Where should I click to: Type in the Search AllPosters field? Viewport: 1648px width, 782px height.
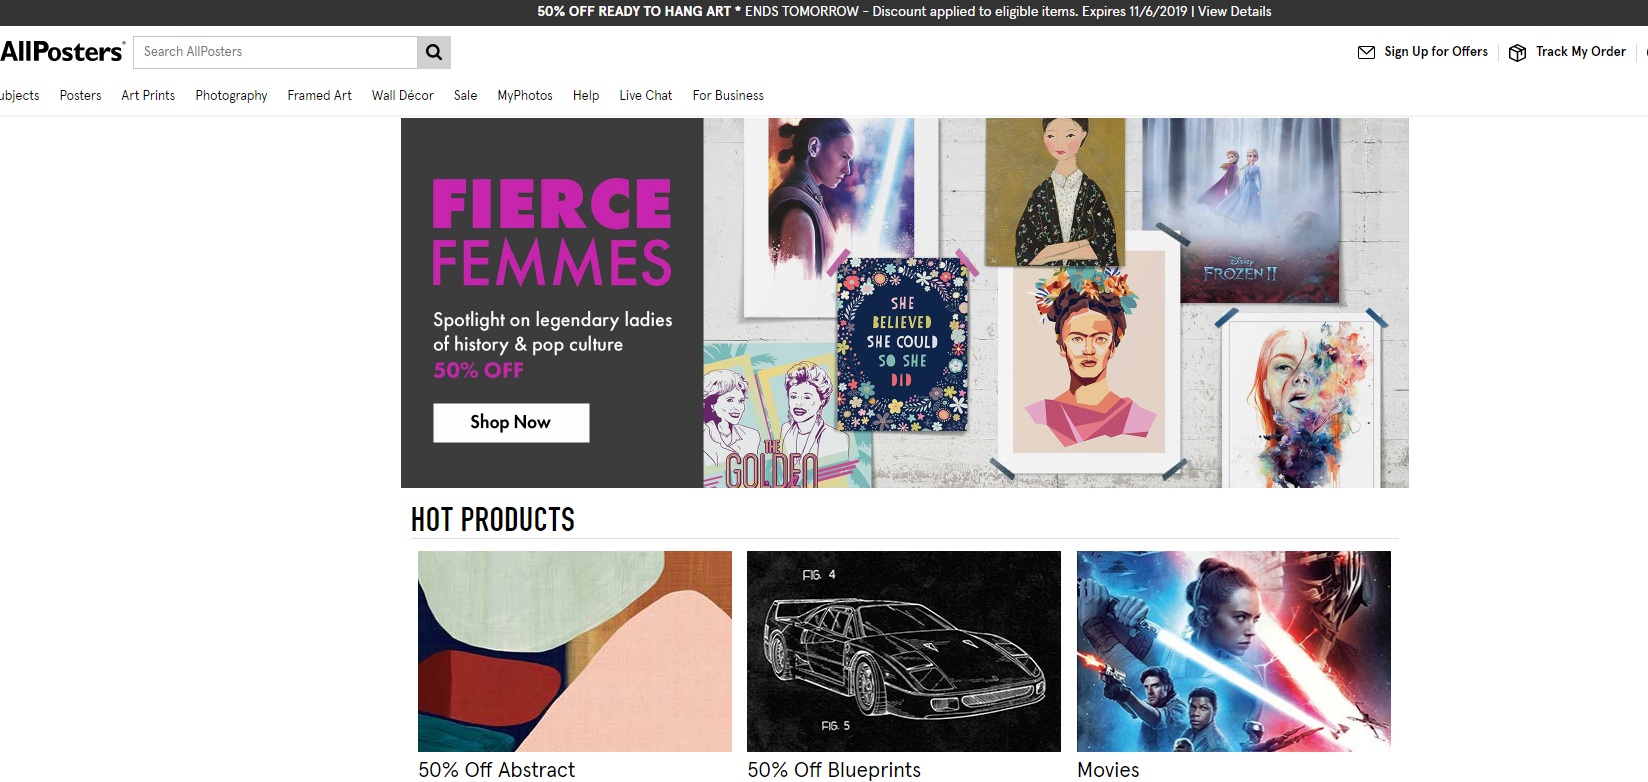(x=275, y=52)
